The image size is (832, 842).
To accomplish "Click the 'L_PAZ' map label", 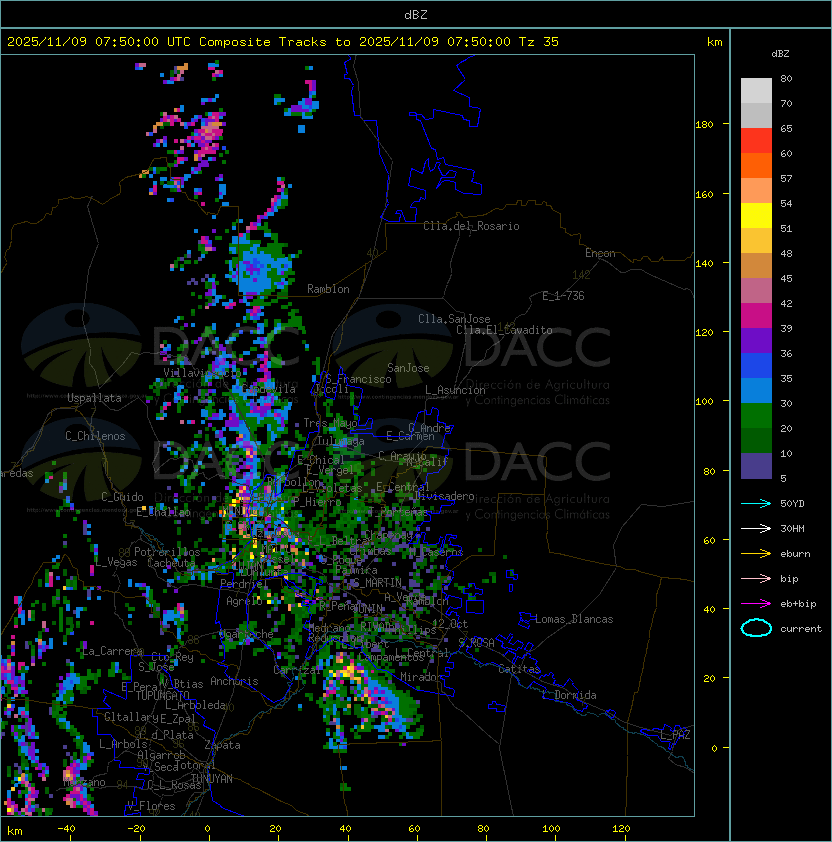I will point(675,735).
